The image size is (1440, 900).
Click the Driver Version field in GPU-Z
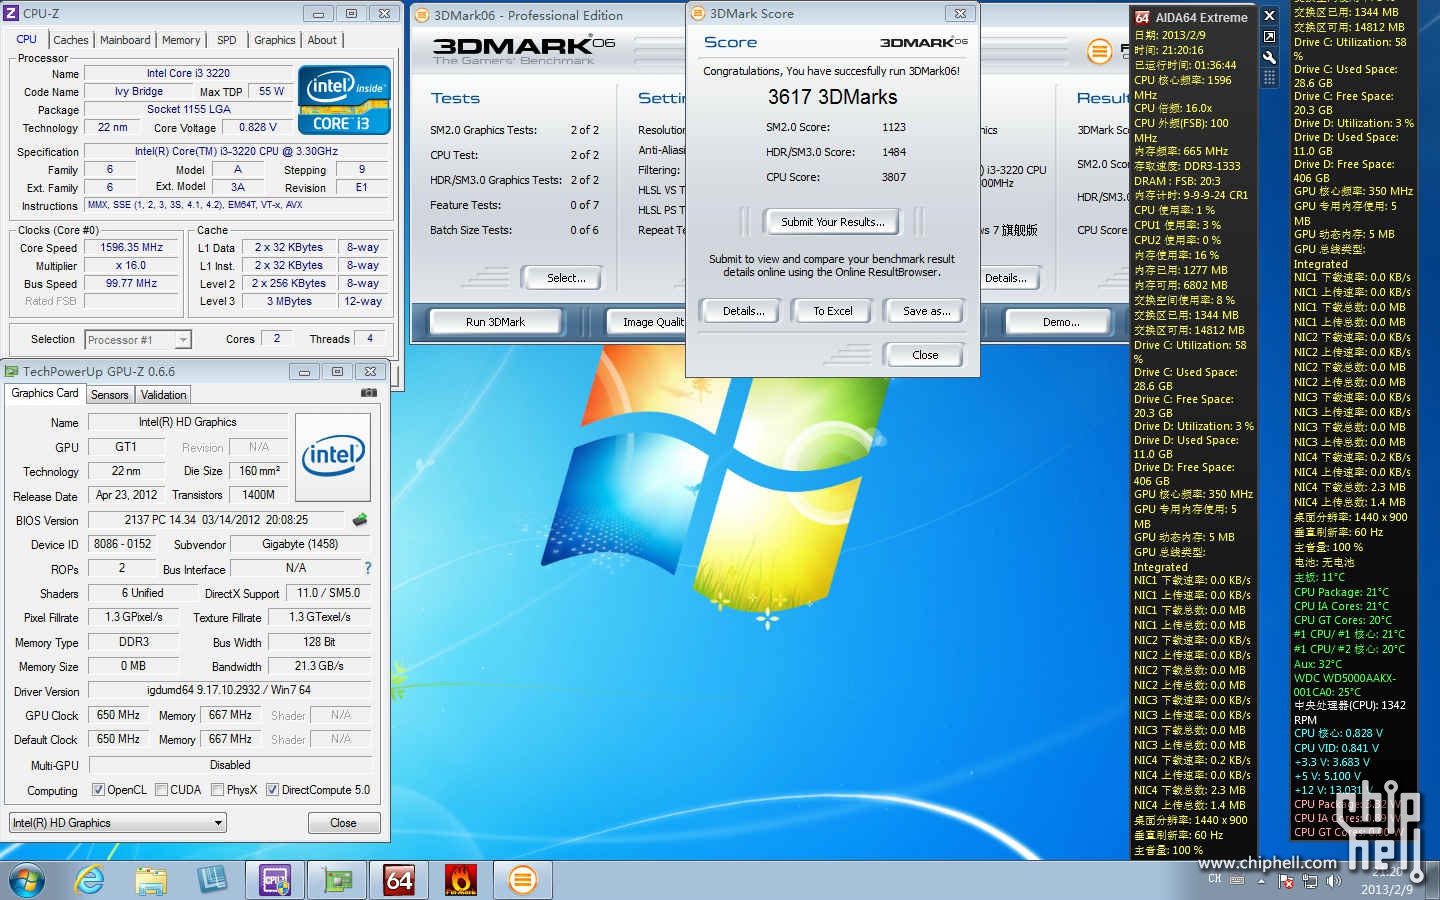pyautogui.click(x=230, y=690)
